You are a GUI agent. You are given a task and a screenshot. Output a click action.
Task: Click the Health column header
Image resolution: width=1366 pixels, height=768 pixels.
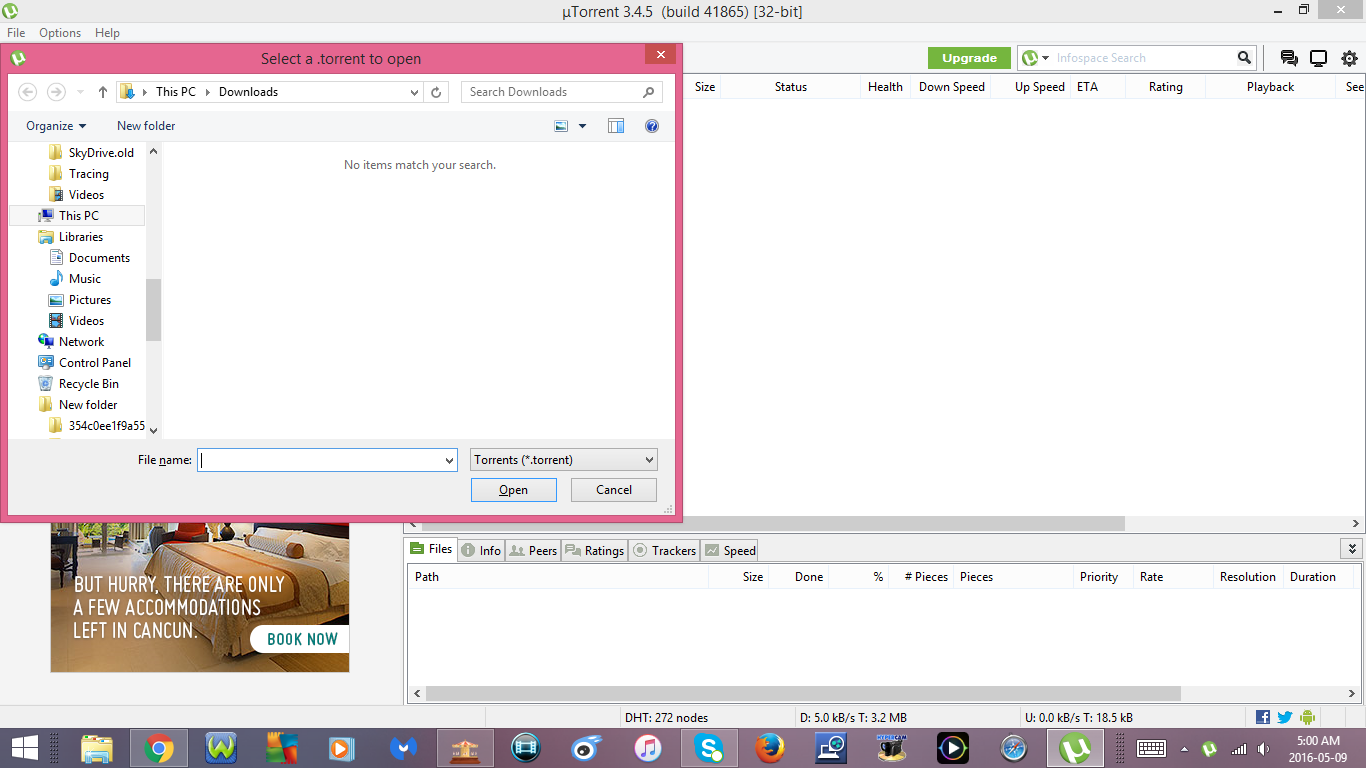pos(885,87)
